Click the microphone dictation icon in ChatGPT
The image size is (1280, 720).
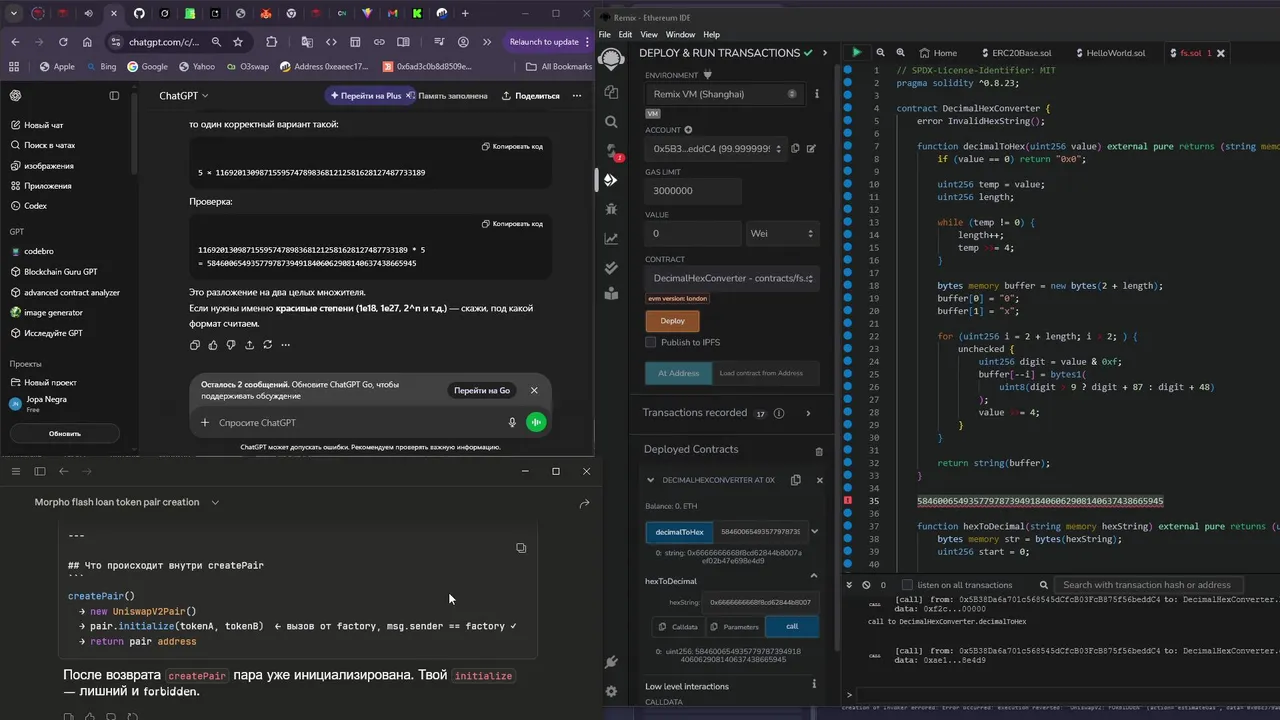[512, 422]
